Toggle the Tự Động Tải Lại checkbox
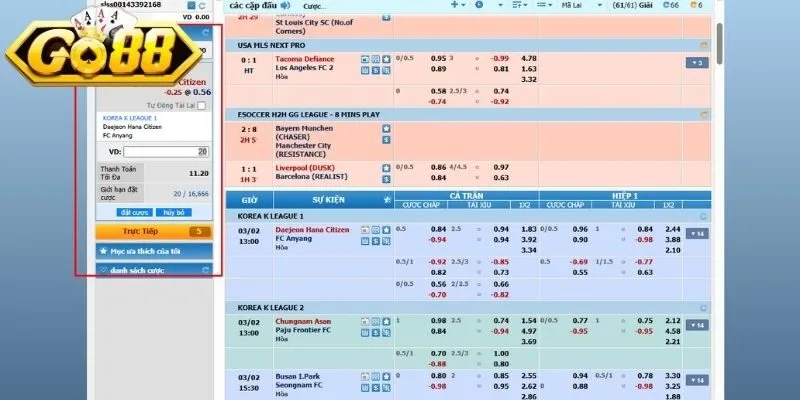This screenshot has height=400, width=800. [x=202, y=105]
